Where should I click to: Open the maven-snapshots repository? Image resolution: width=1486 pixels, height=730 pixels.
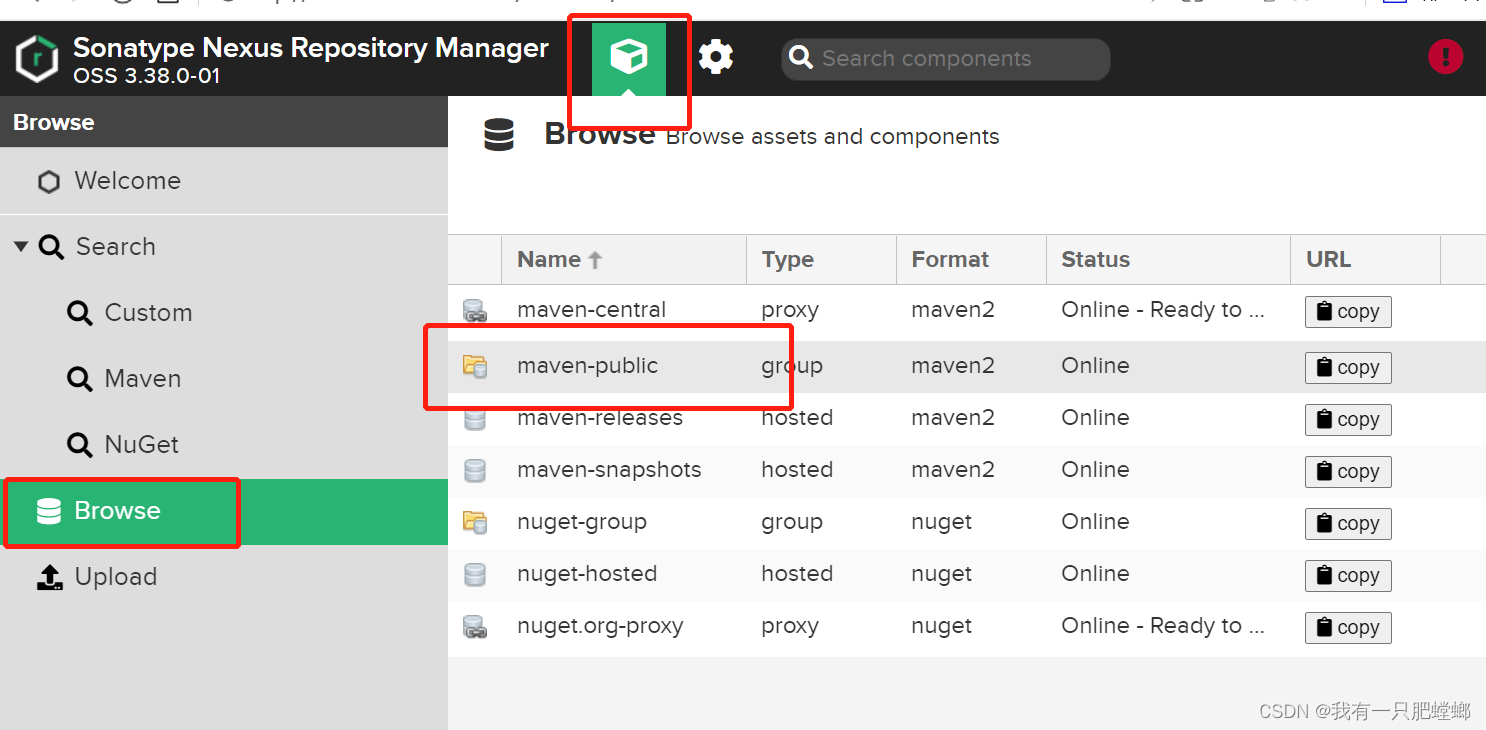[x=609, y=470]
